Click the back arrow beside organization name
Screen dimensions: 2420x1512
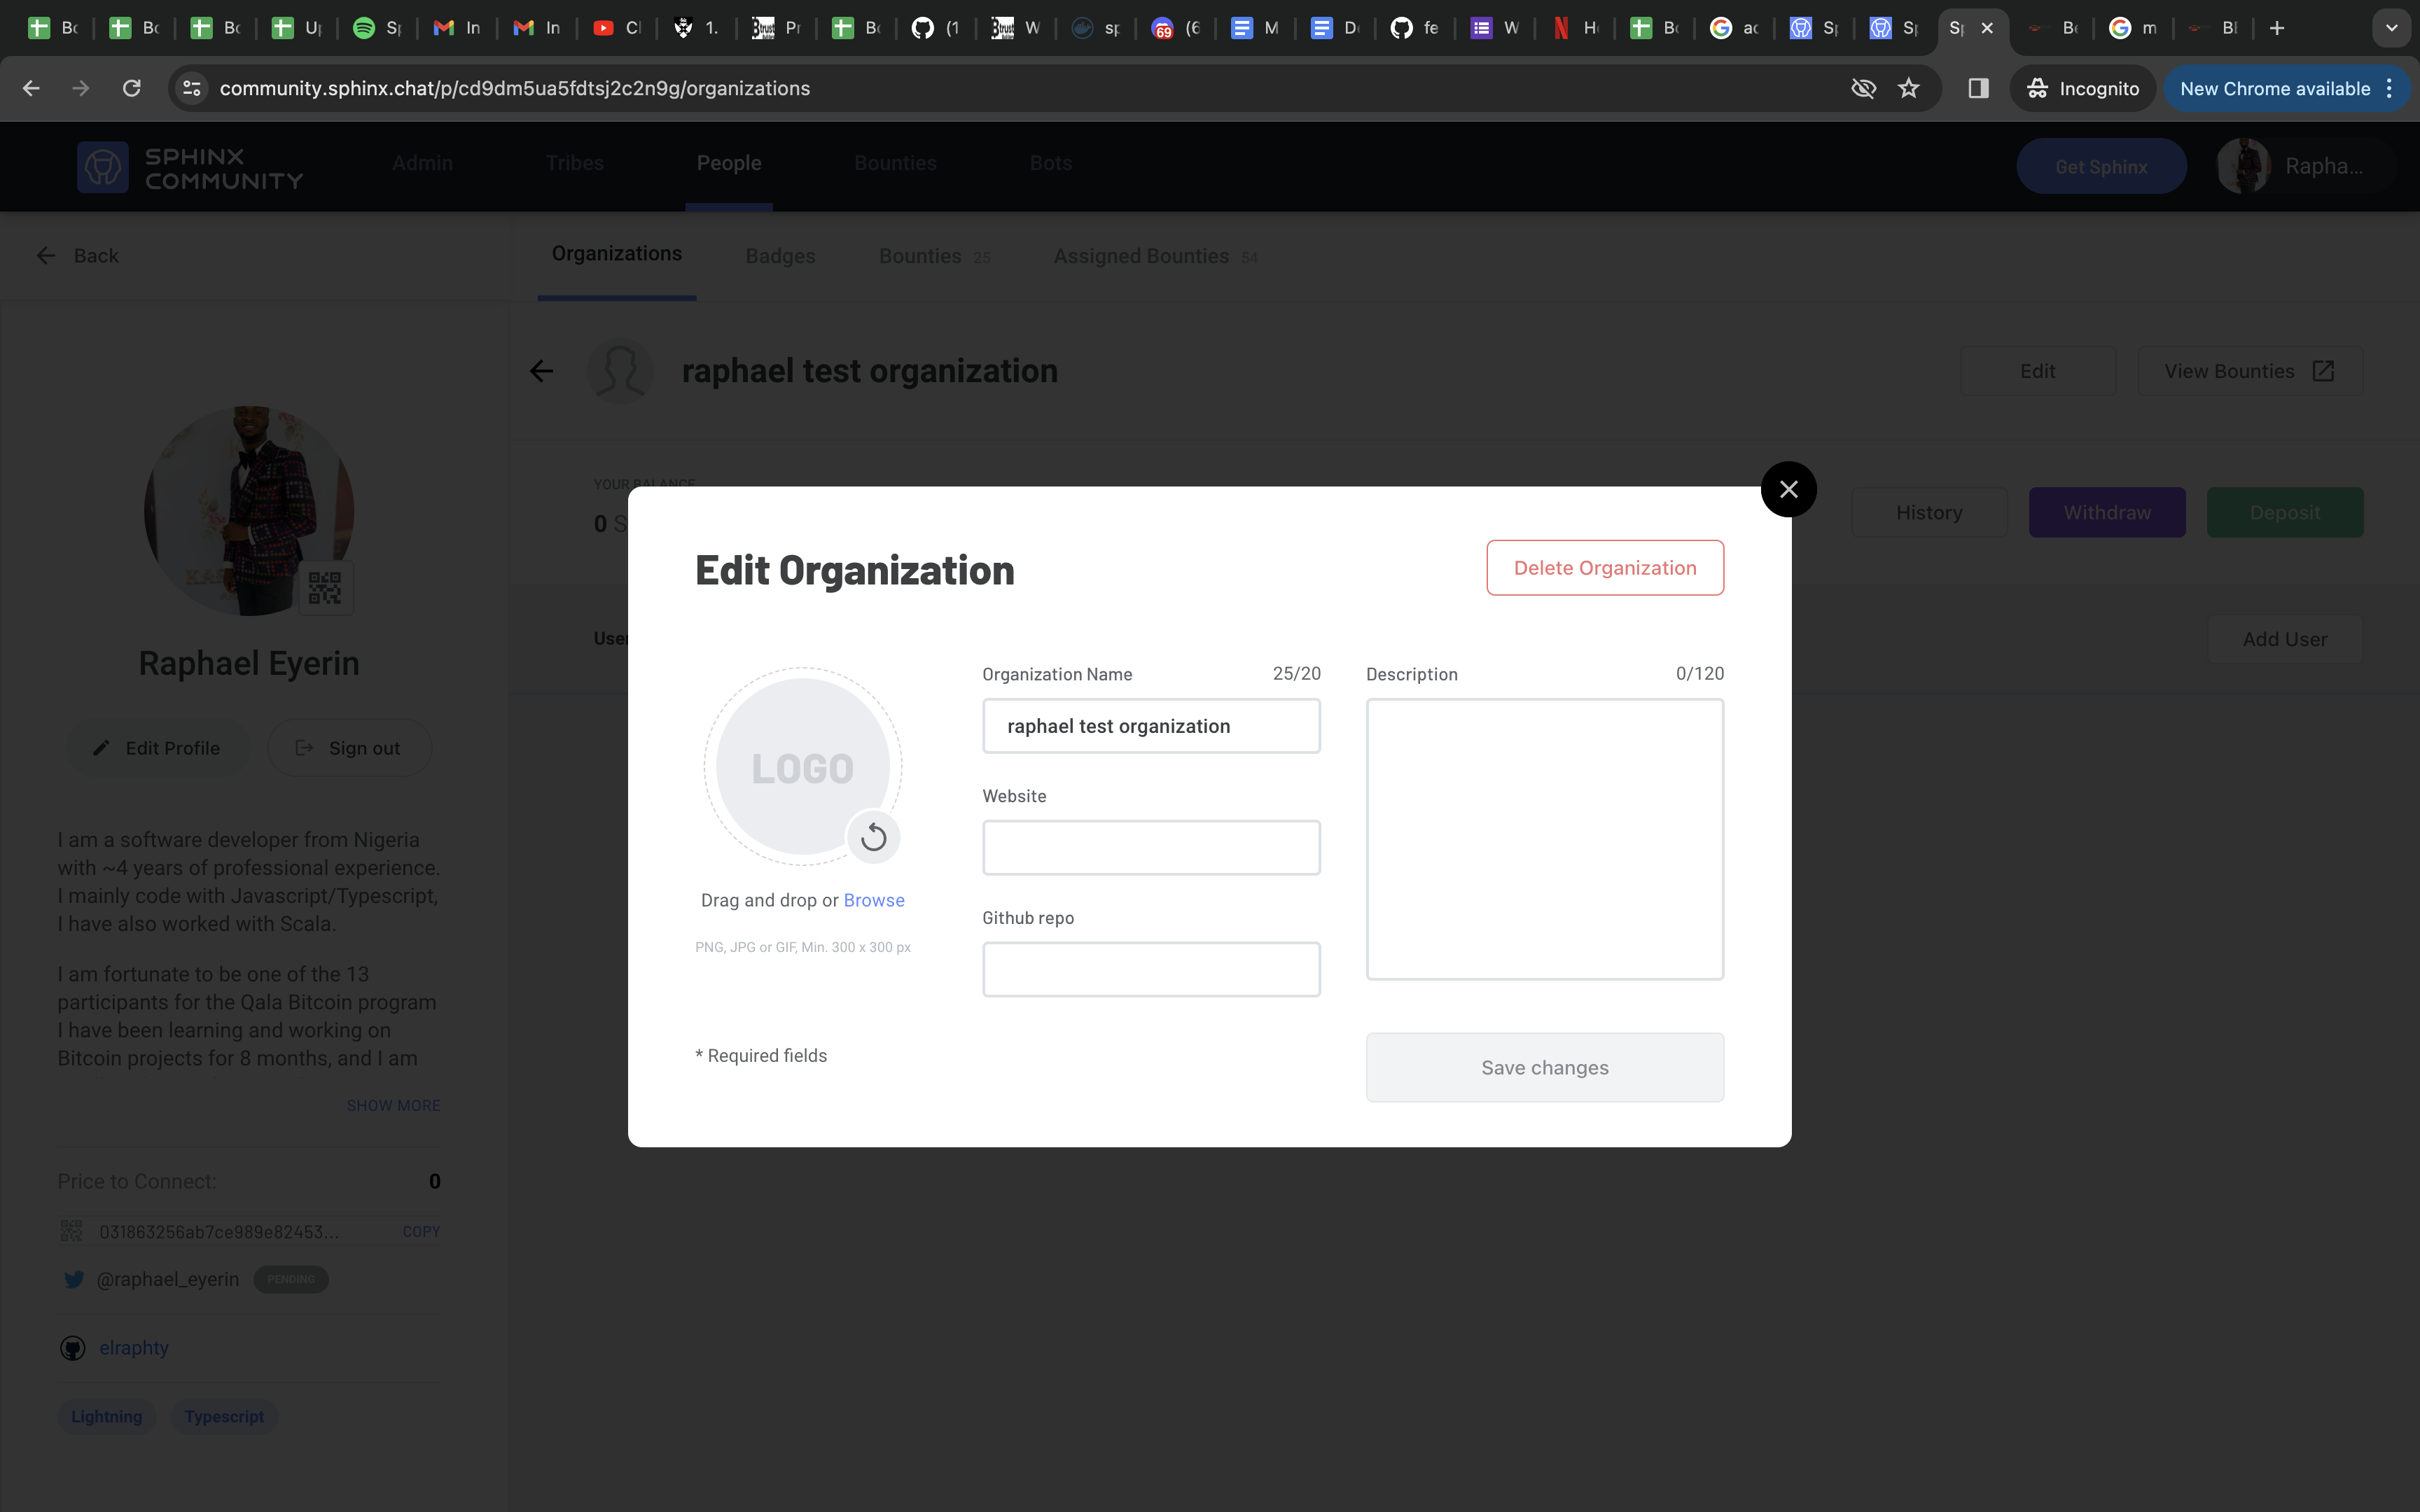[x=541, y=371]
